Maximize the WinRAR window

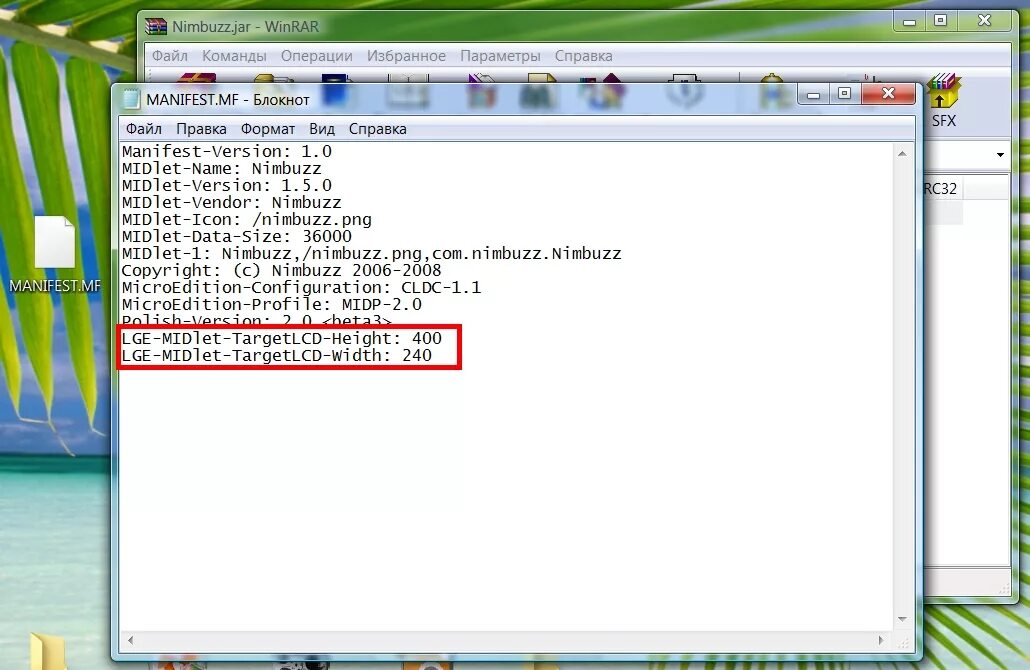(941, 21)
